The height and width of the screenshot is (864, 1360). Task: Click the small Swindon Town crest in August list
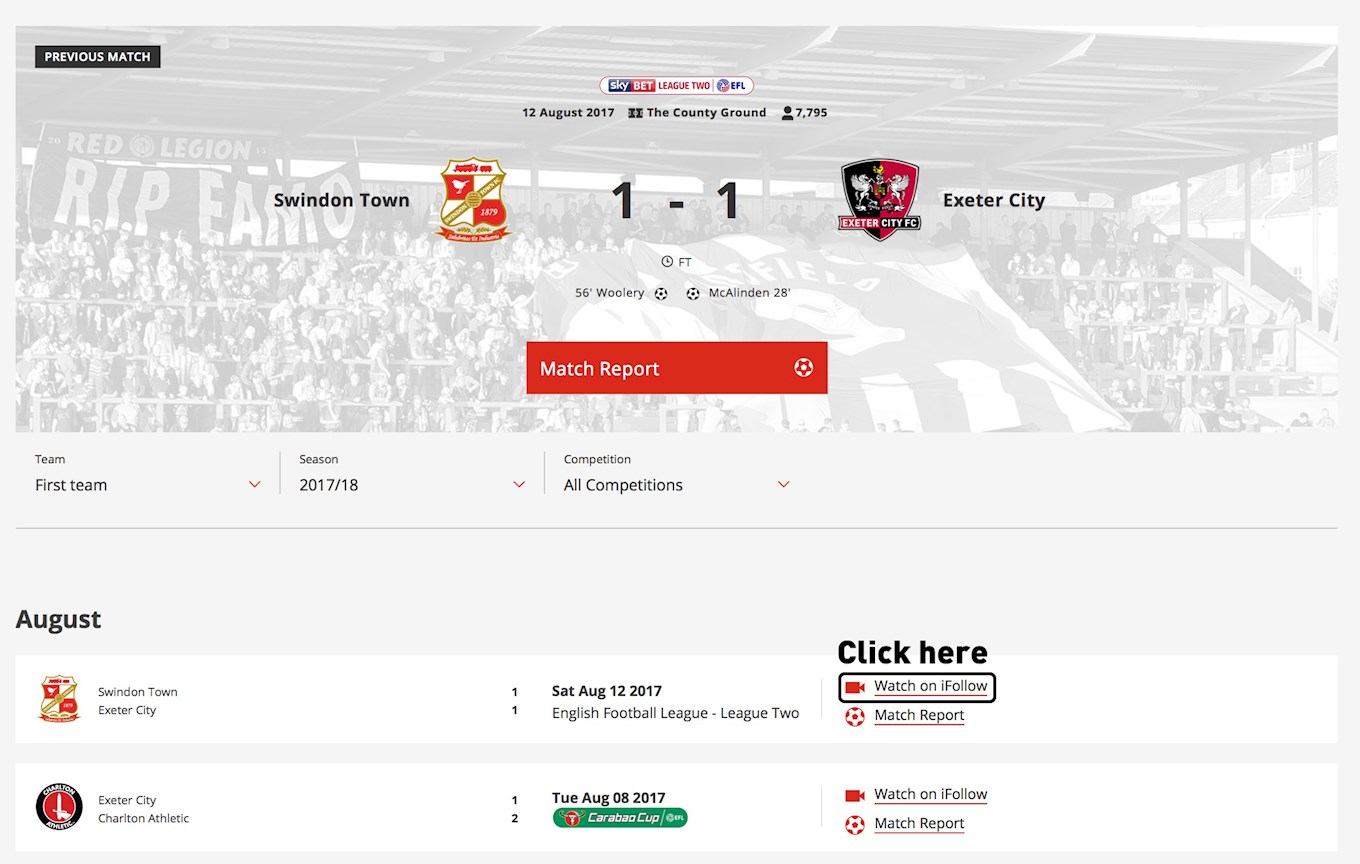[59, 699]
